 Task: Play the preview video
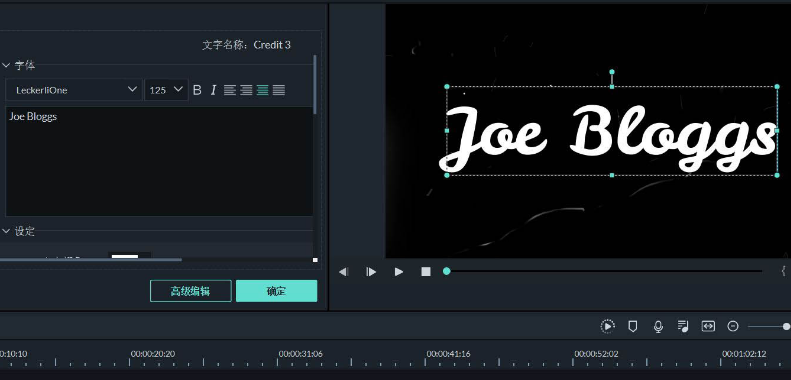coord(399,272)
